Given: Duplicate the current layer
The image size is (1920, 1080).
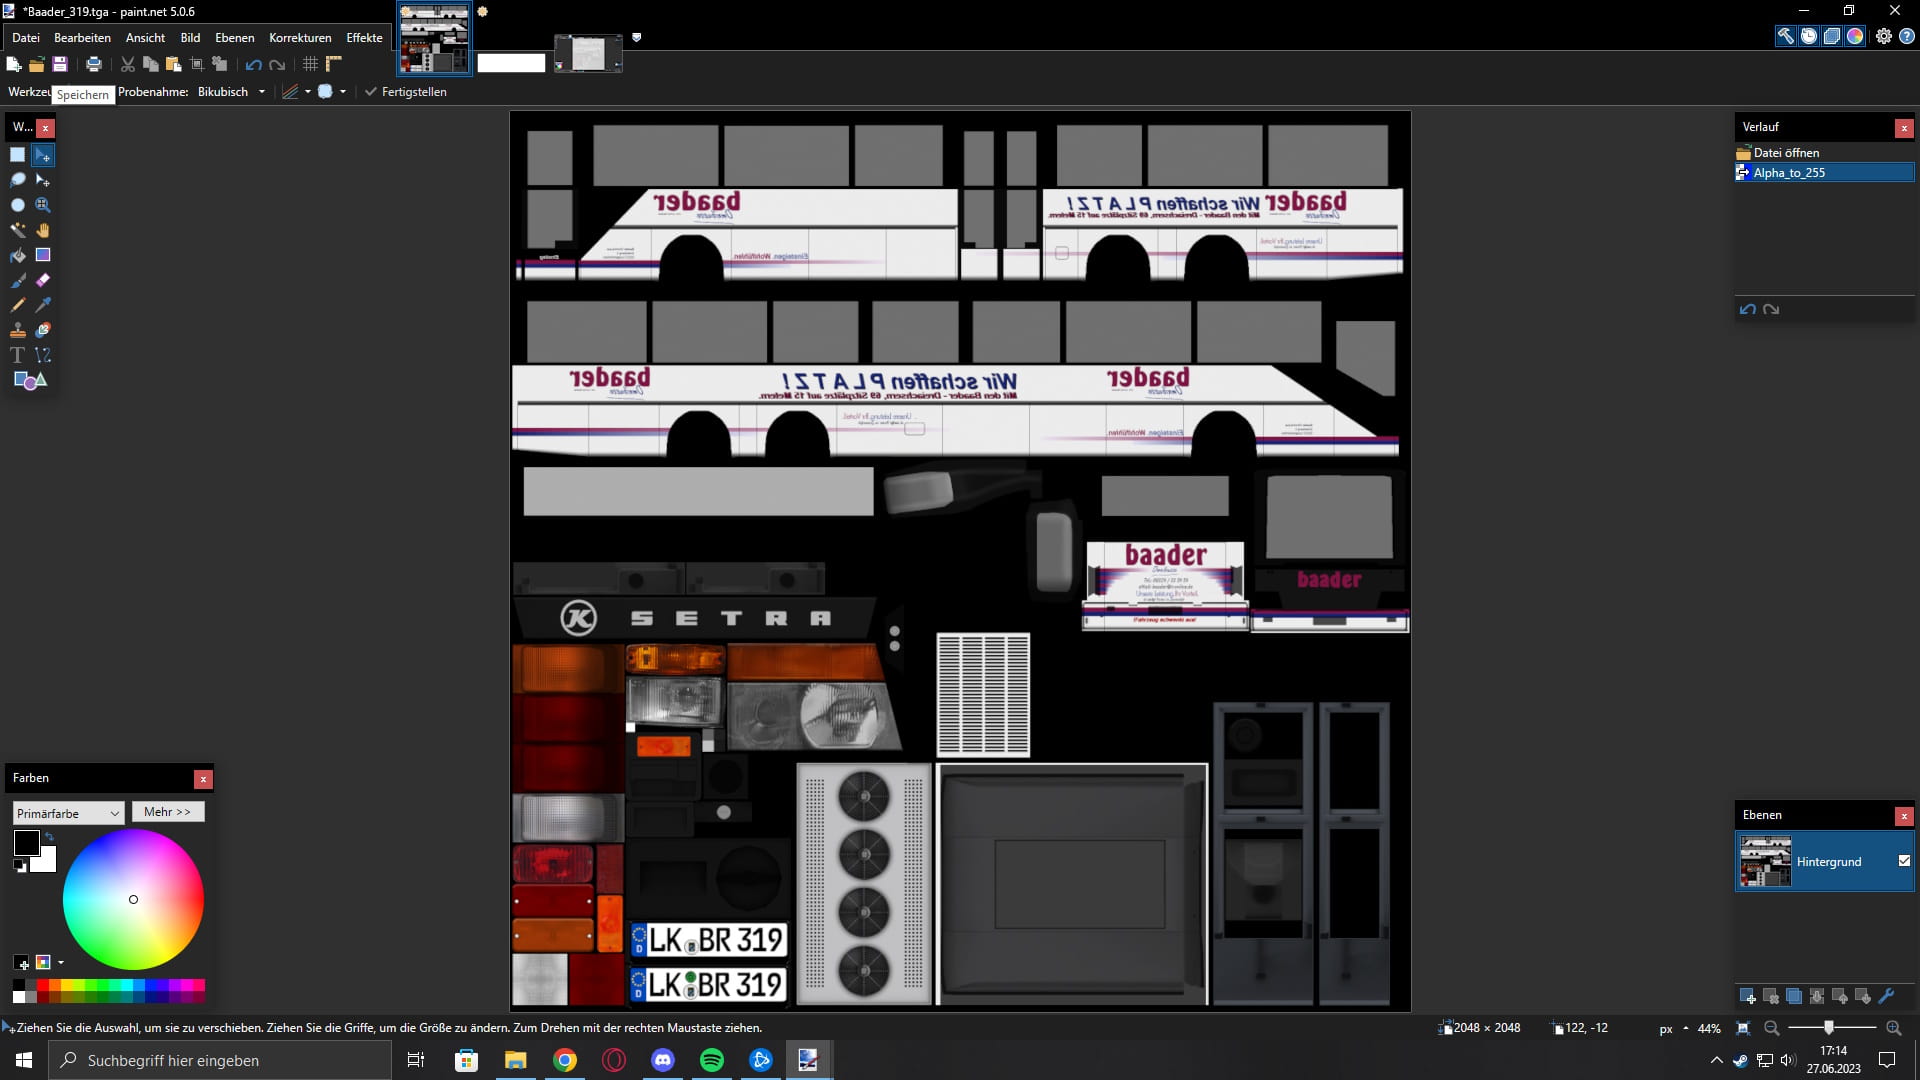Looking at the screenshot, I should coord(1794,996).
